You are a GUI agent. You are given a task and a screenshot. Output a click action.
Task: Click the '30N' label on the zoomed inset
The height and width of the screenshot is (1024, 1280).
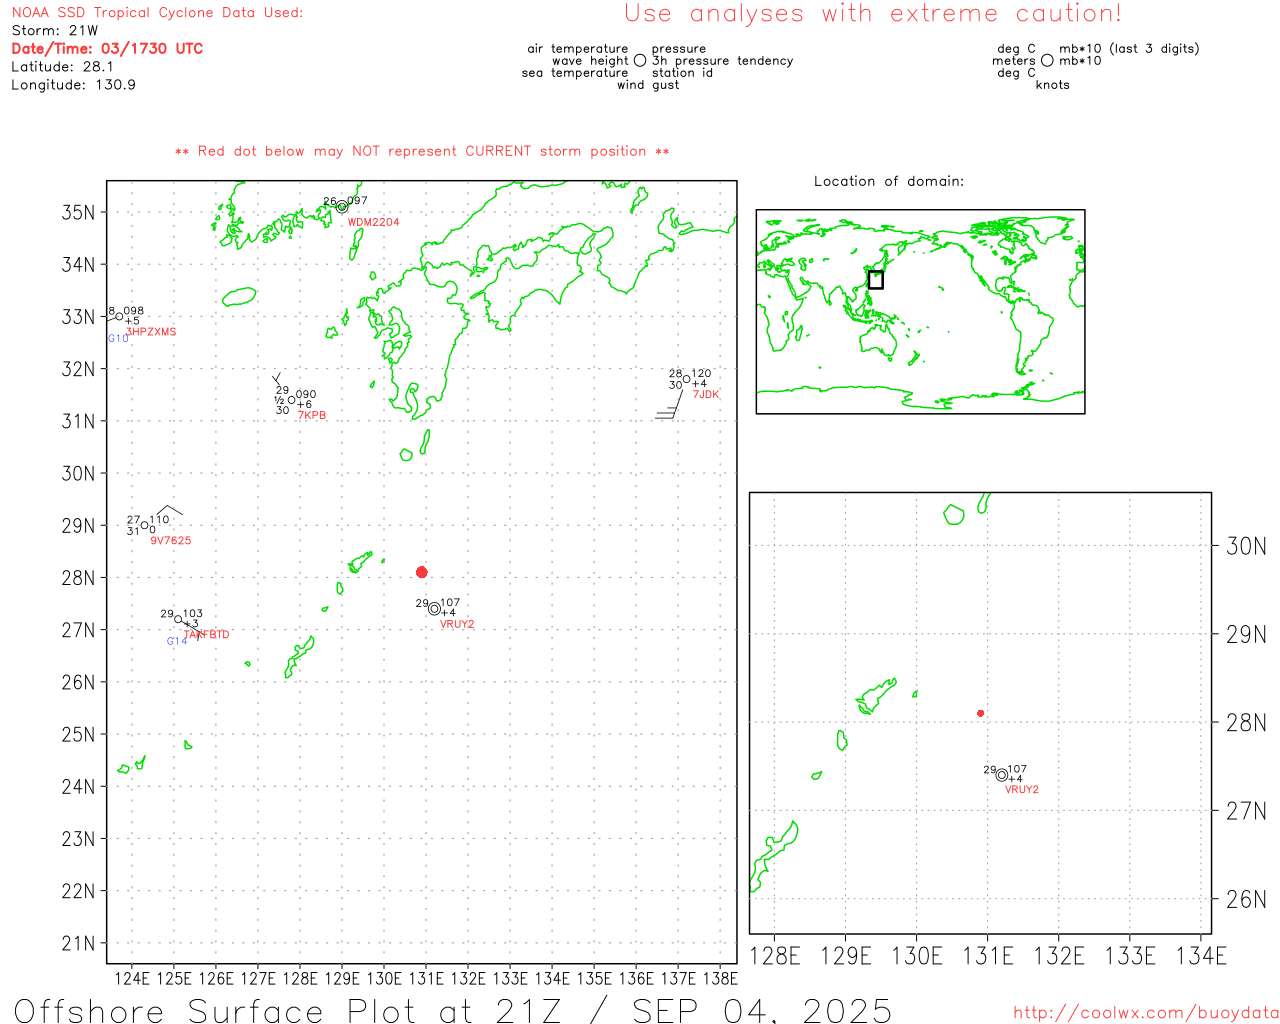pos(1246,546)
